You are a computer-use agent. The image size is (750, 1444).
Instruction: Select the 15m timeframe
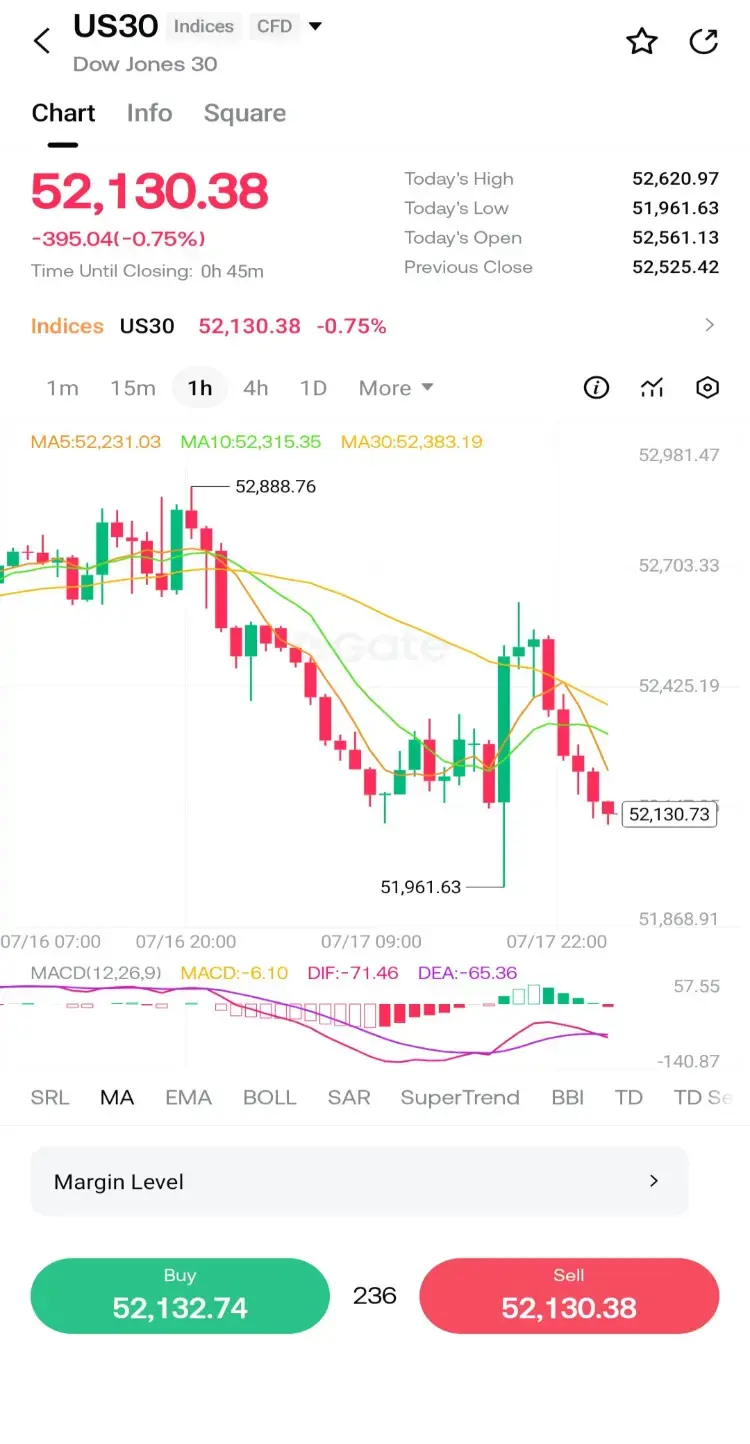point(133,388)
